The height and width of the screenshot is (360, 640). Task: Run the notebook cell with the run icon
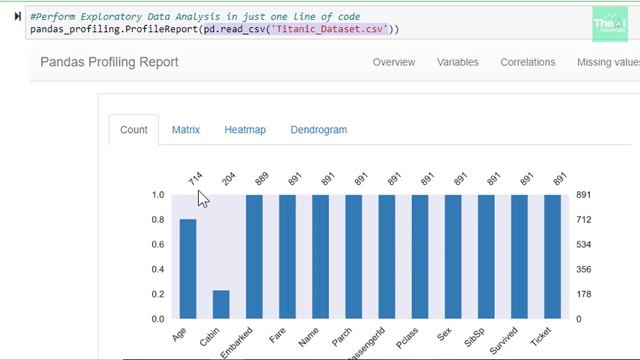(x=18, y=16)
